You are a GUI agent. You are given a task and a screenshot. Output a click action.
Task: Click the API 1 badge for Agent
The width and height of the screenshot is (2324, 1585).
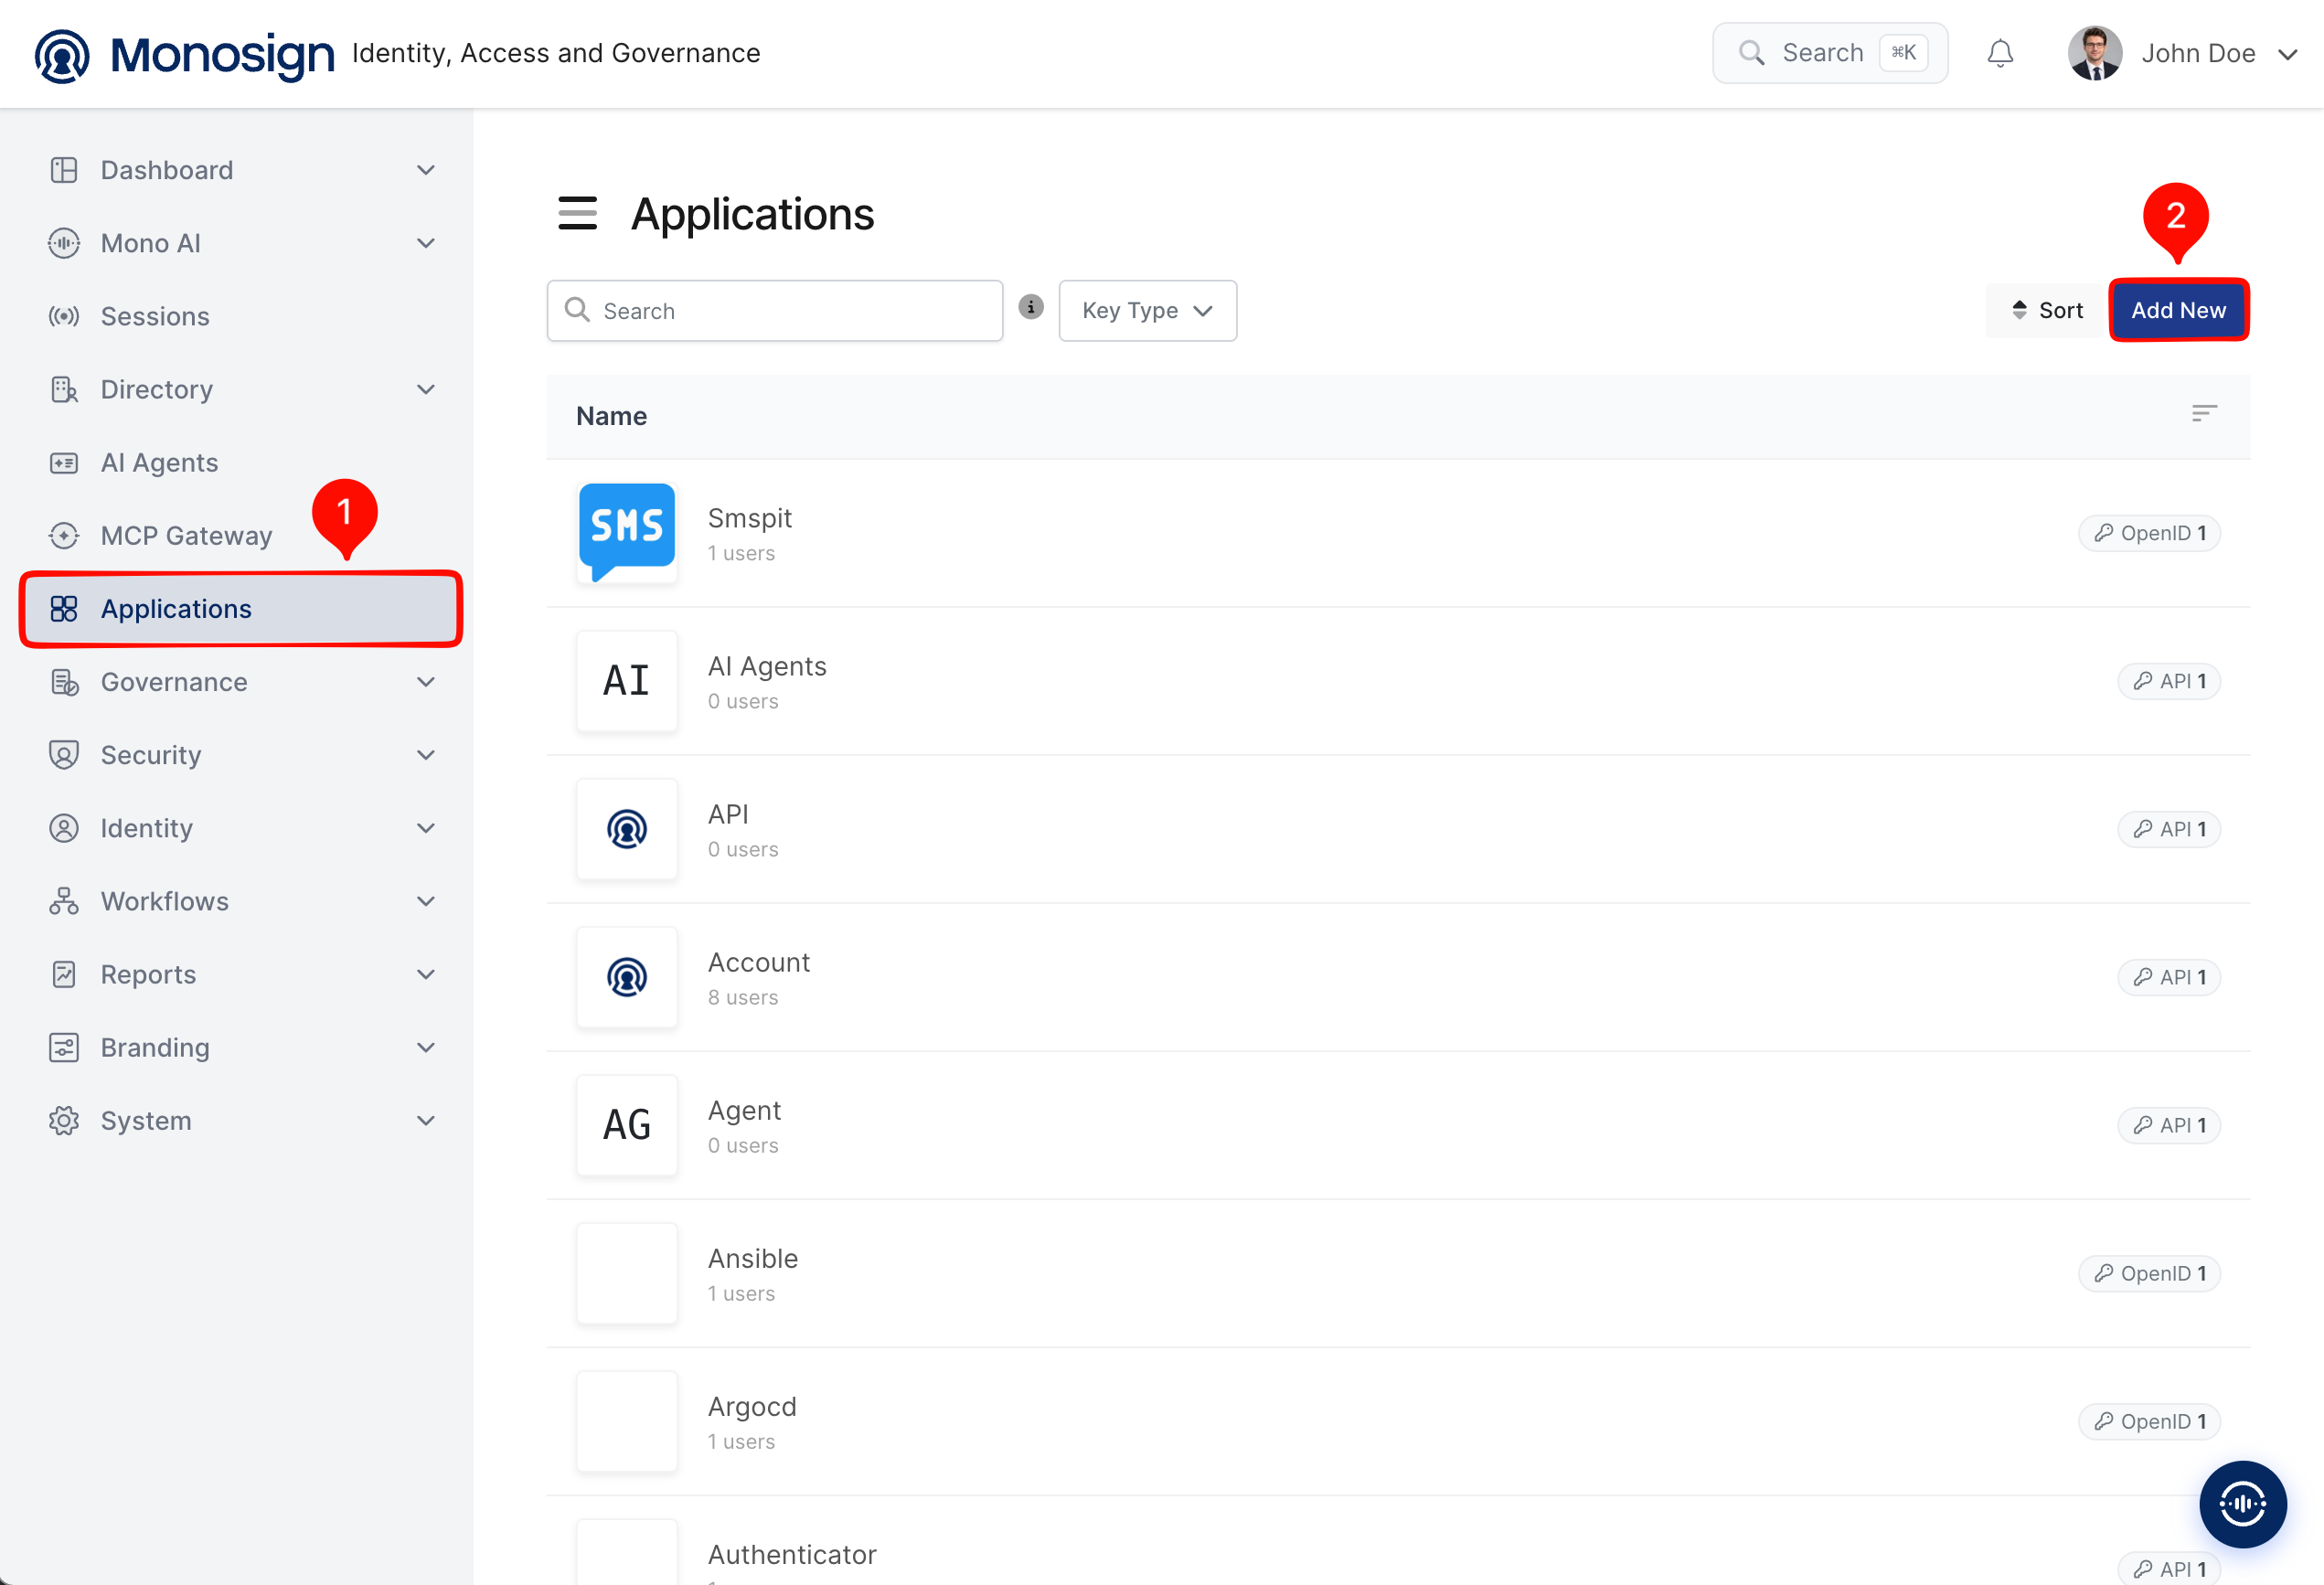point(2169,1124)
